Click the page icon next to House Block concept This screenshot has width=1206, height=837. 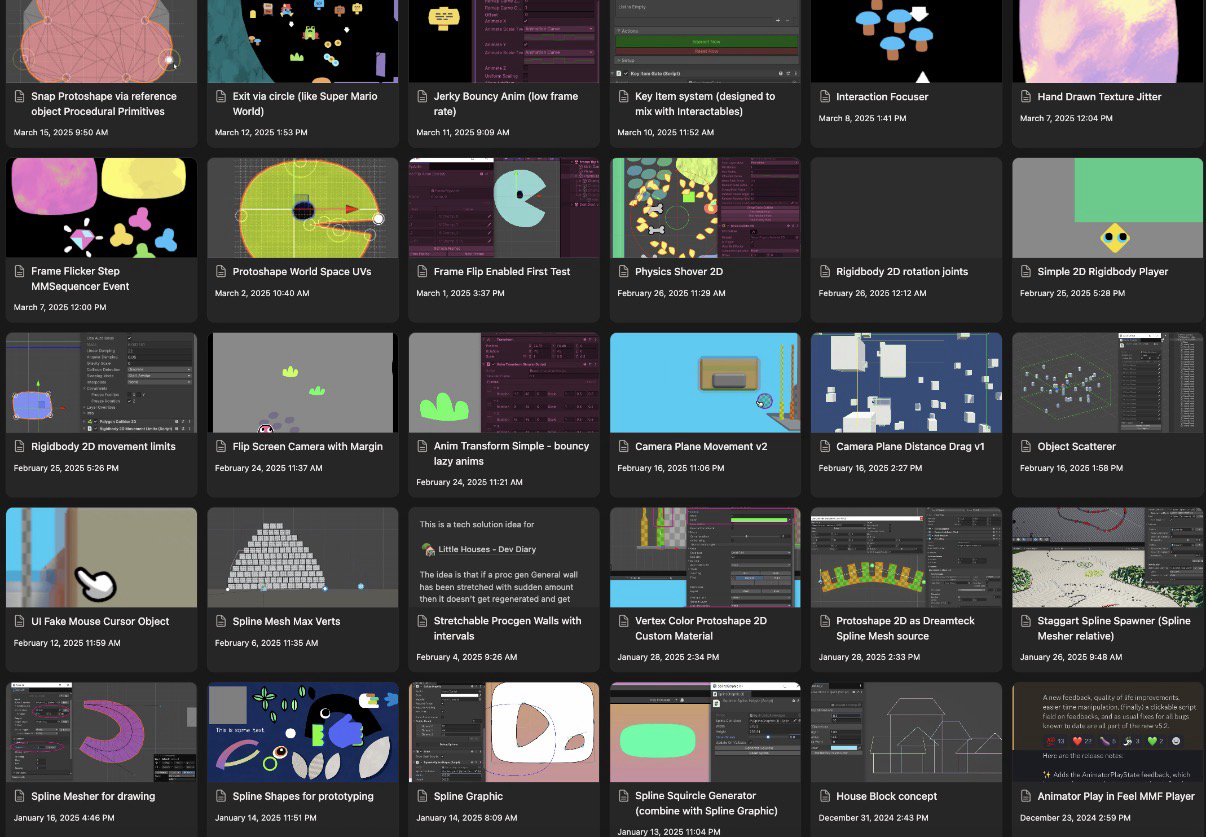825,797
